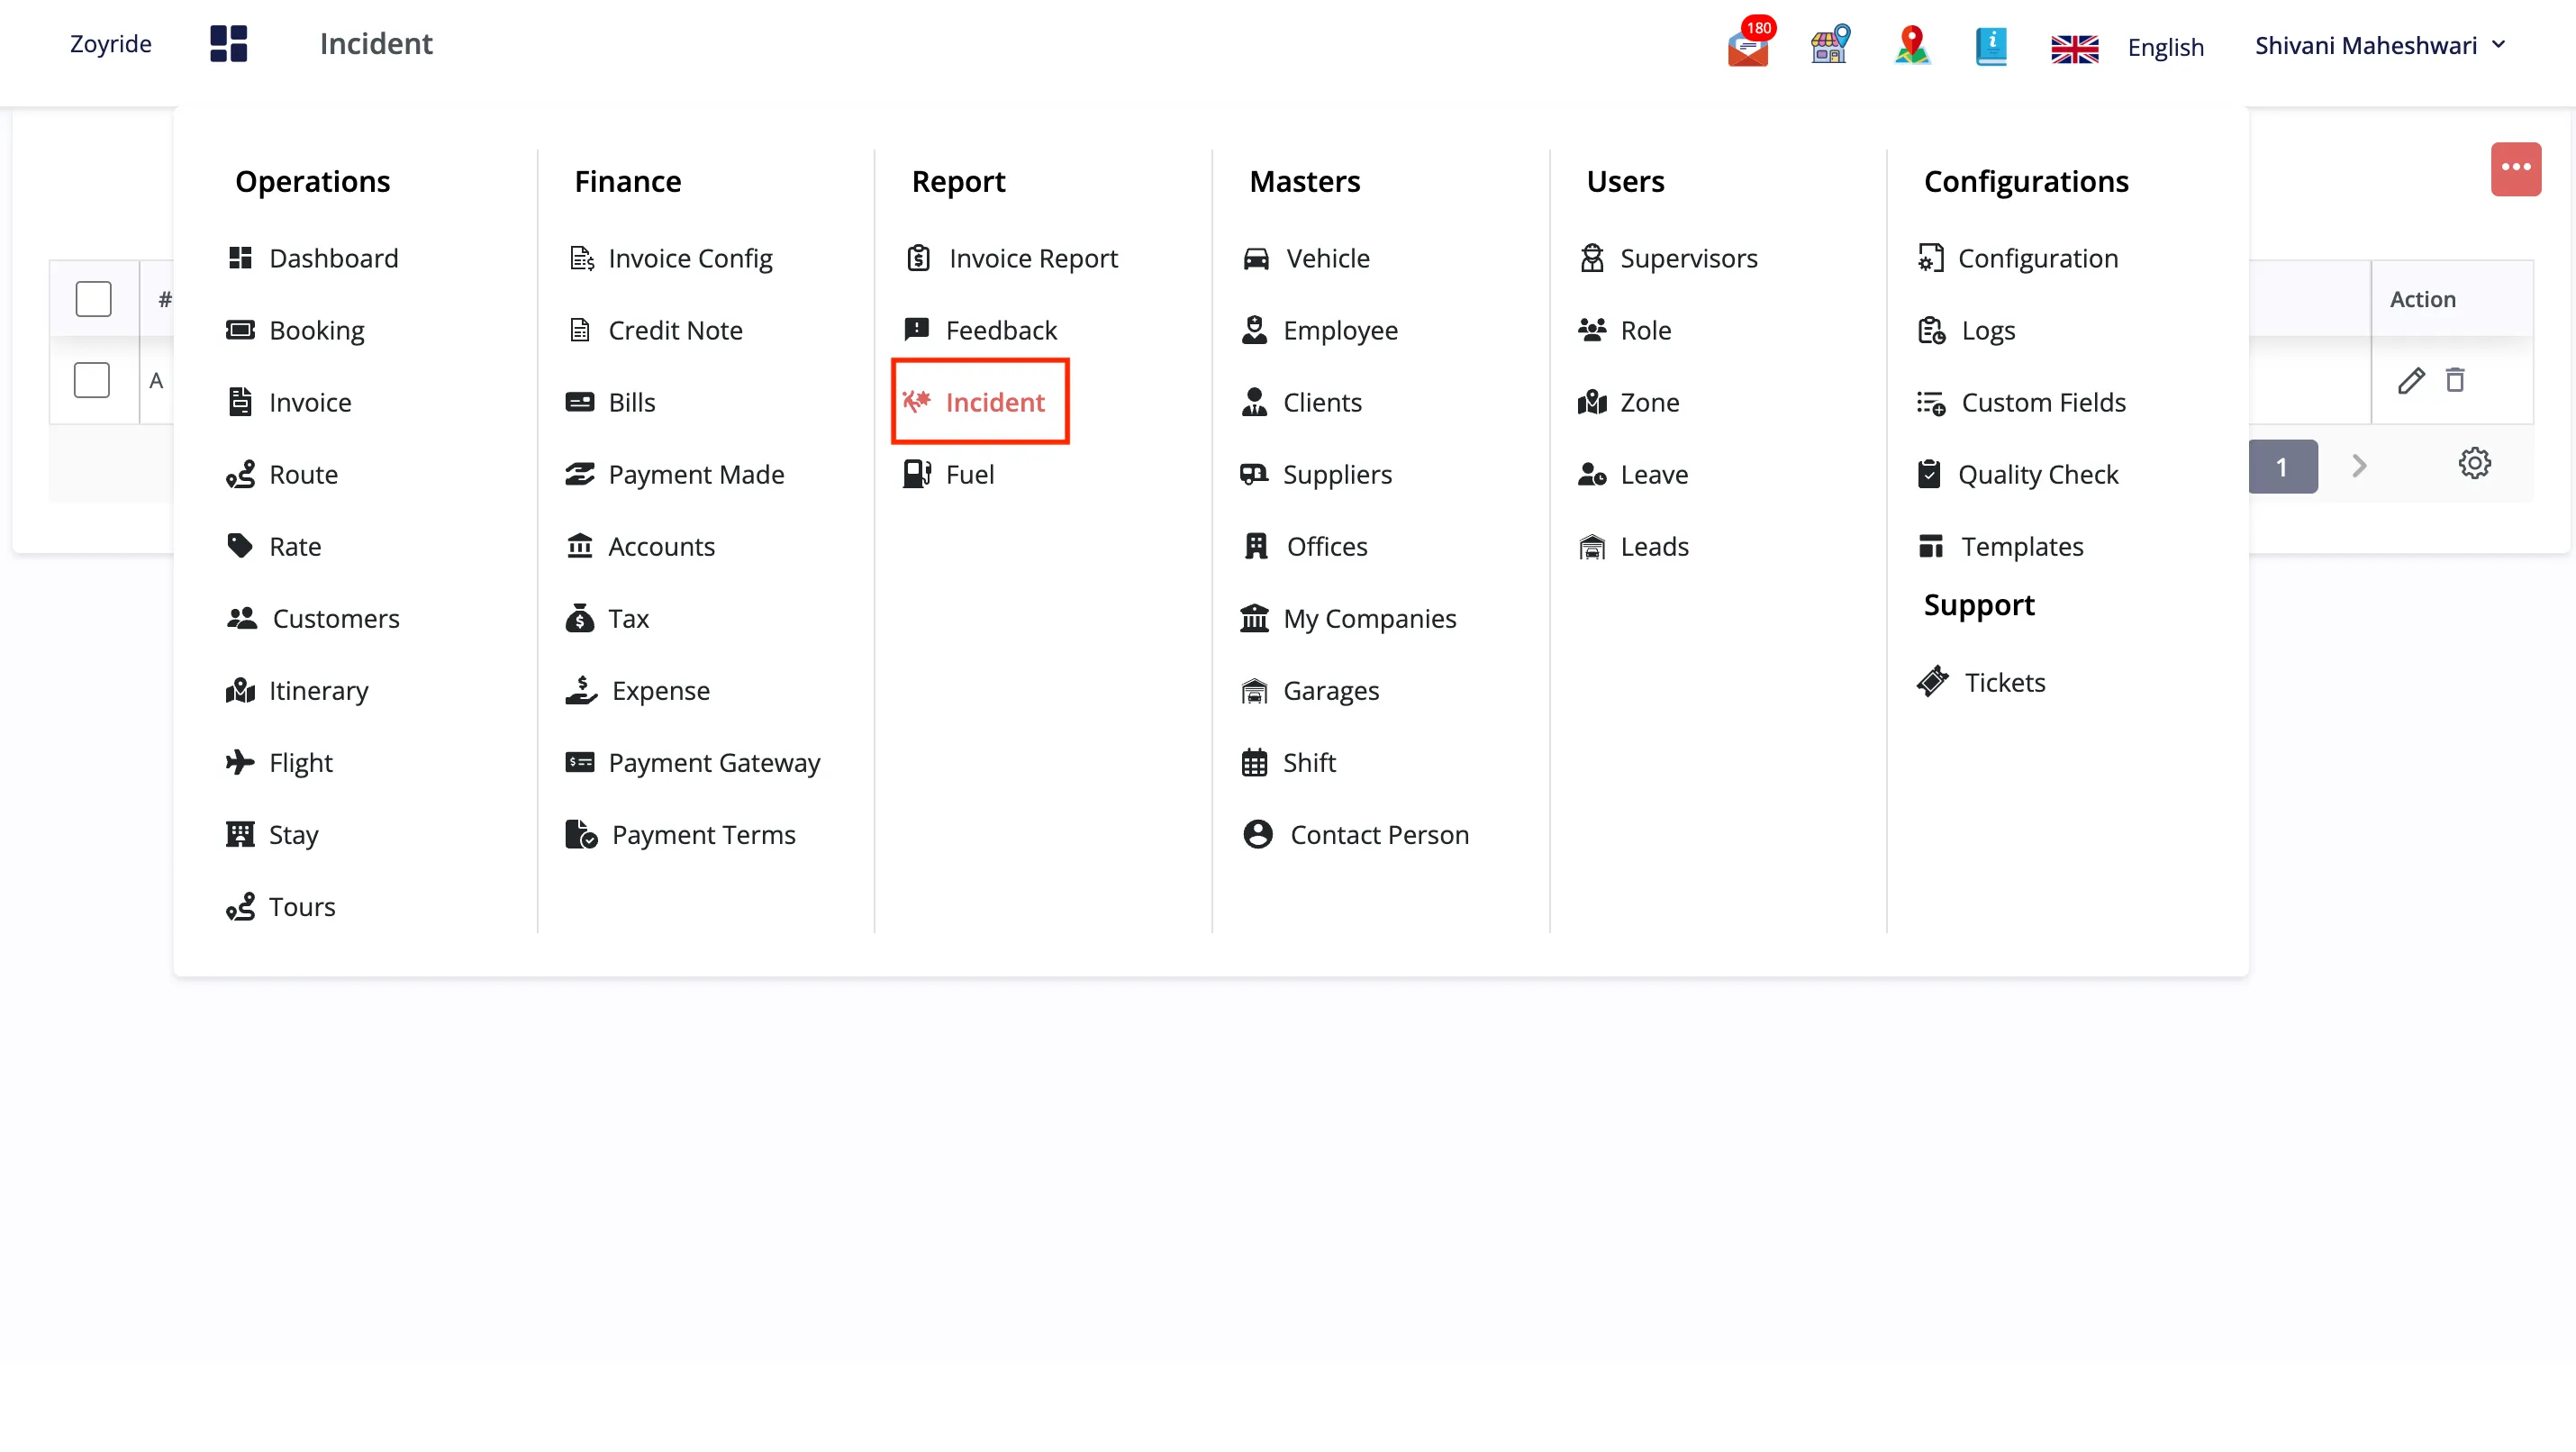Expand the Shivani Maheshwari user dropdown

(x=2380, y=46)
